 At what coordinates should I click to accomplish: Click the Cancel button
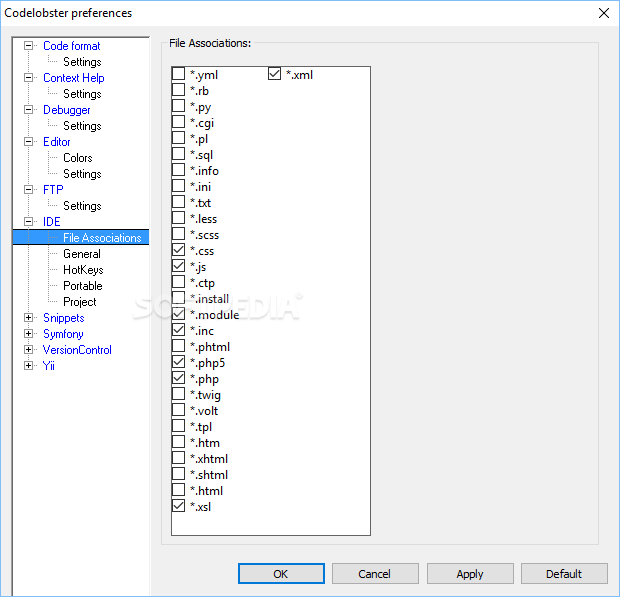point(375,573)
